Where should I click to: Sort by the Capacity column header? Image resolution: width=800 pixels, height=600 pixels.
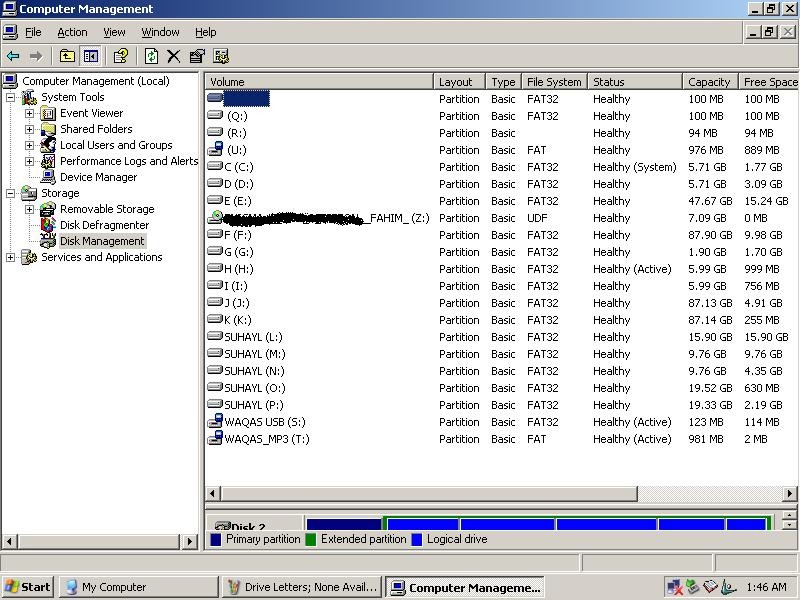(710, 82)
